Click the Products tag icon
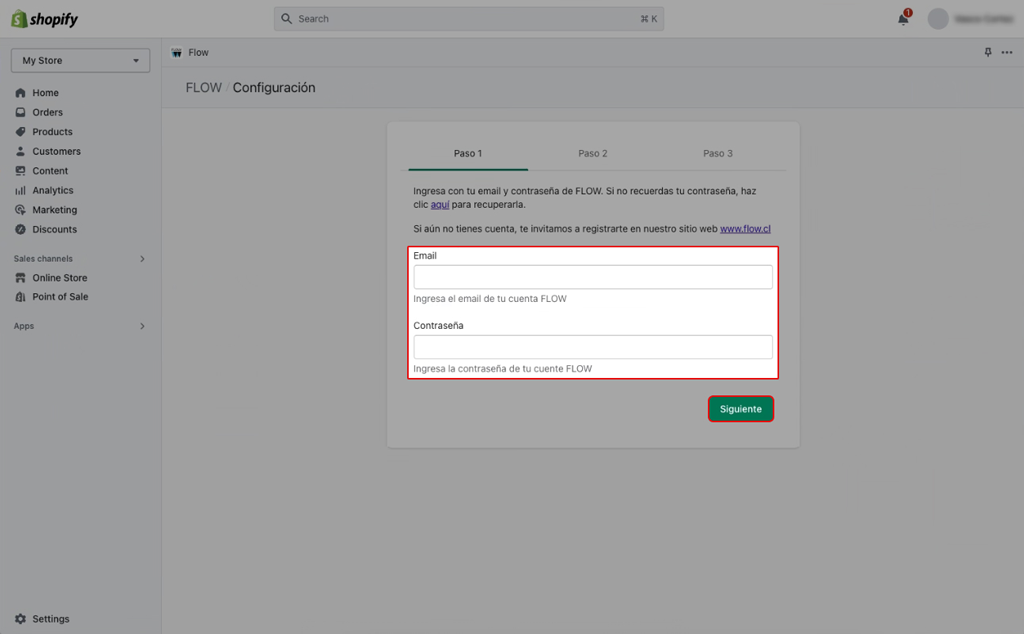 click(20, 132)
